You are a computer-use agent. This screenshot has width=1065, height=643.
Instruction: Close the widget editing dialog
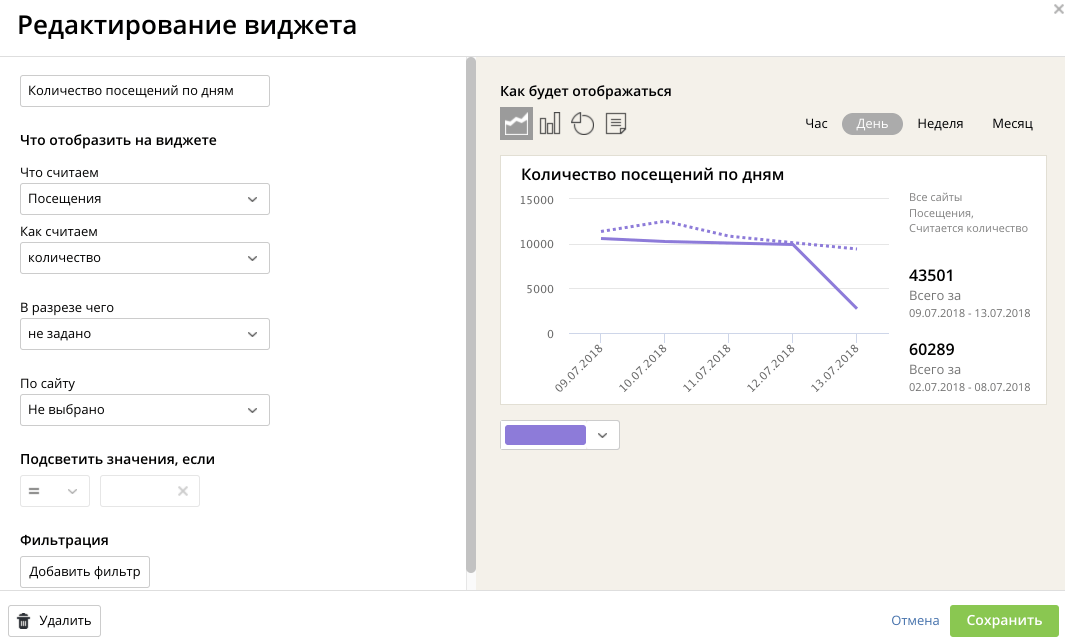(x=1058, y=9)
